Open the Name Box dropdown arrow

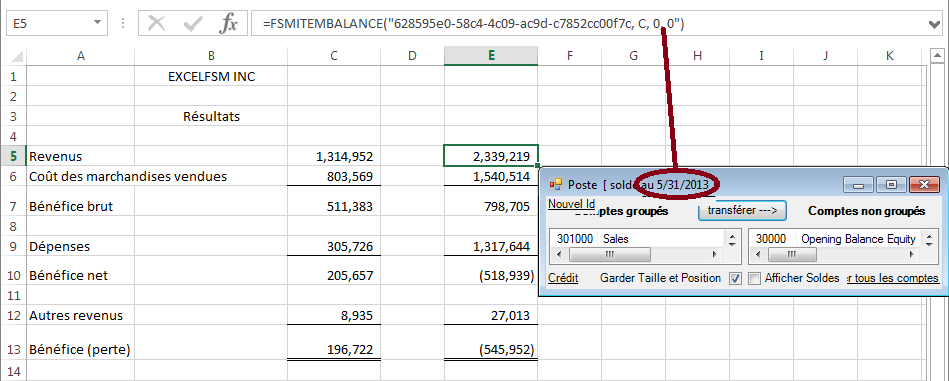click(x=97, y=24)
